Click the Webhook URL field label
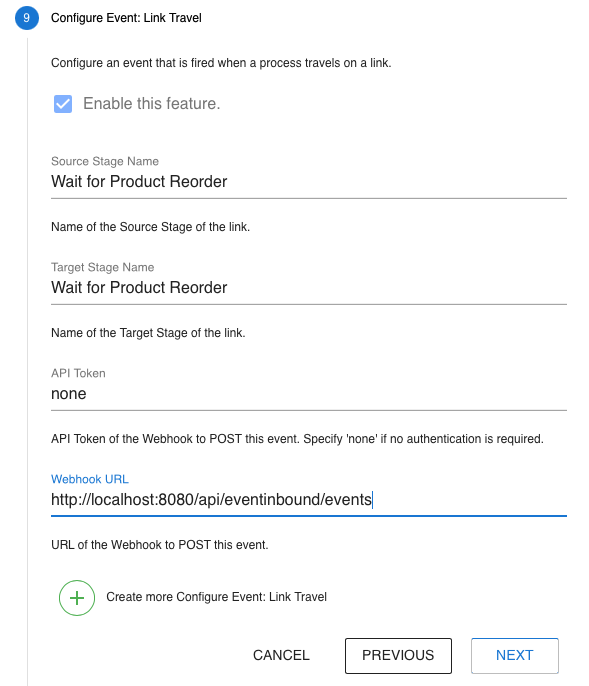Image resolution: width=589 pixels, height=686 pixels. tap(90, 479)
